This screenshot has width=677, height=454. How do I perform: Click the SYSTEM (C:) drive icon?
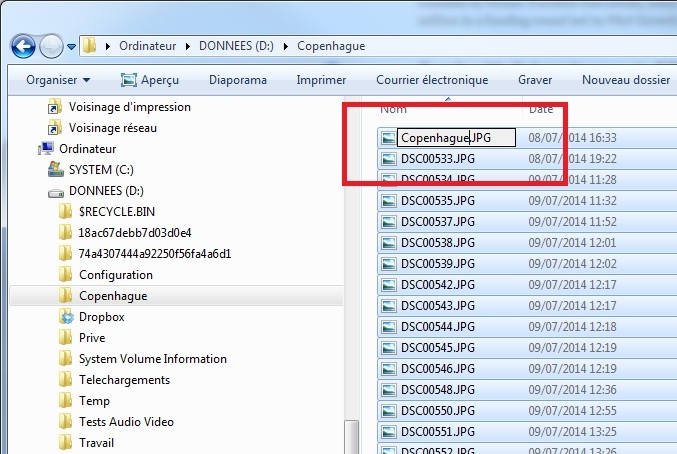pos(56,170)
